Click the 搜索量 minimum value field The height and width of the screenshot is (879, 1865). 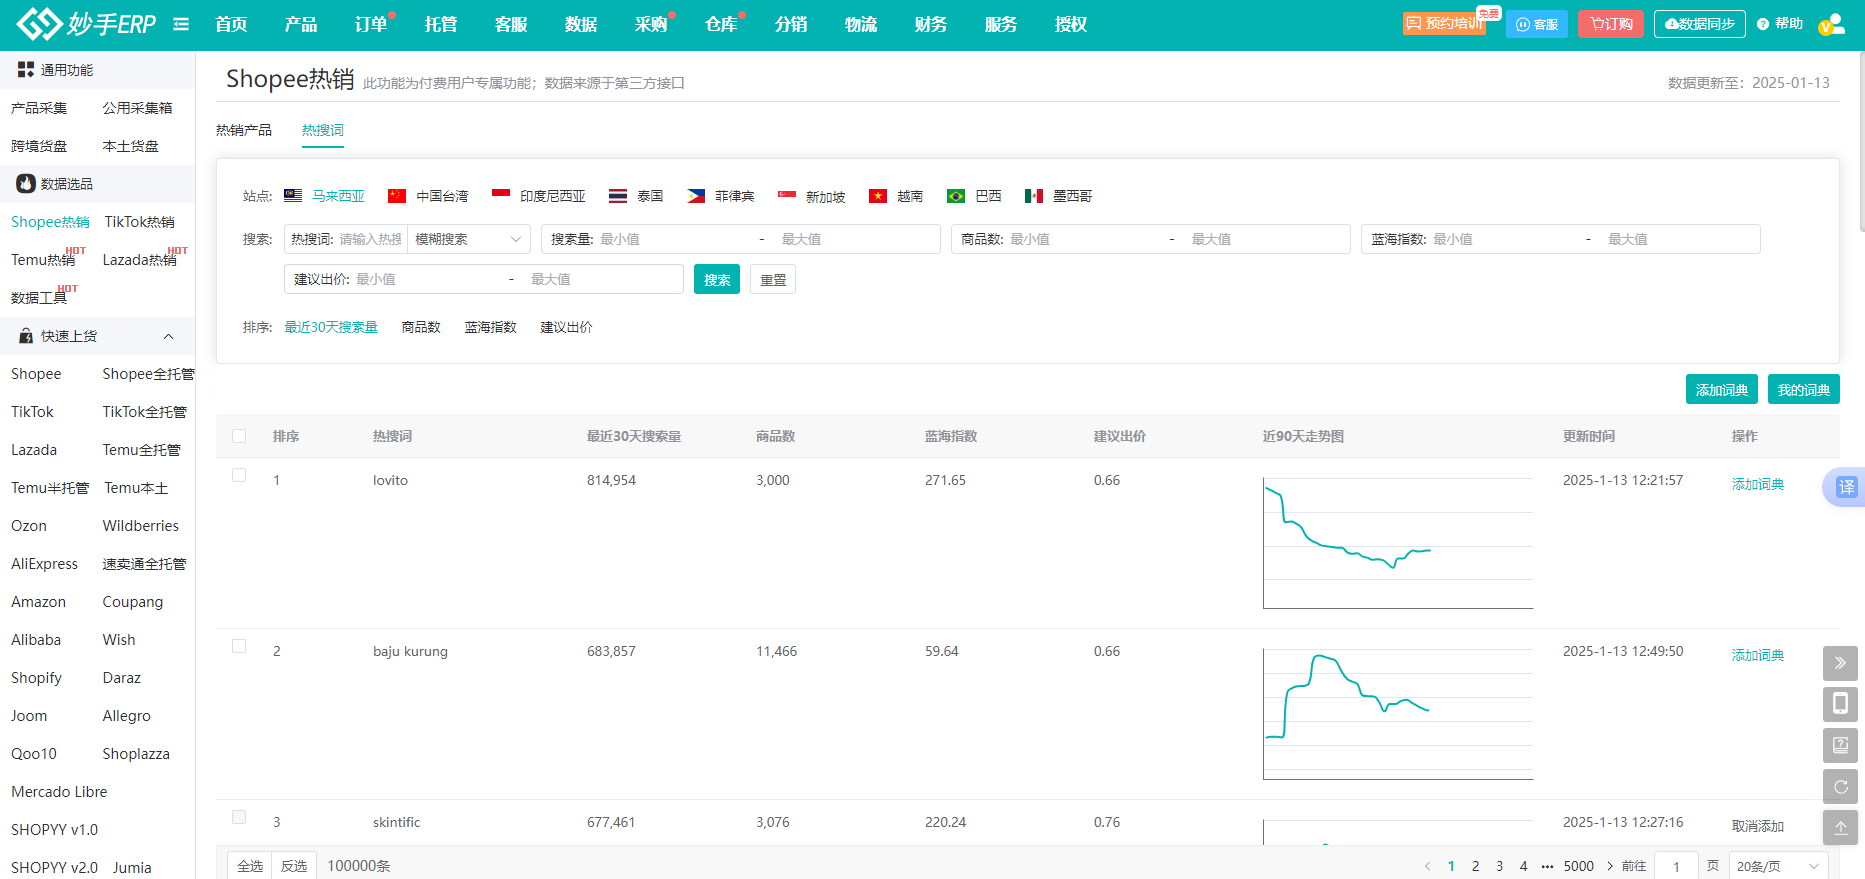670,239
